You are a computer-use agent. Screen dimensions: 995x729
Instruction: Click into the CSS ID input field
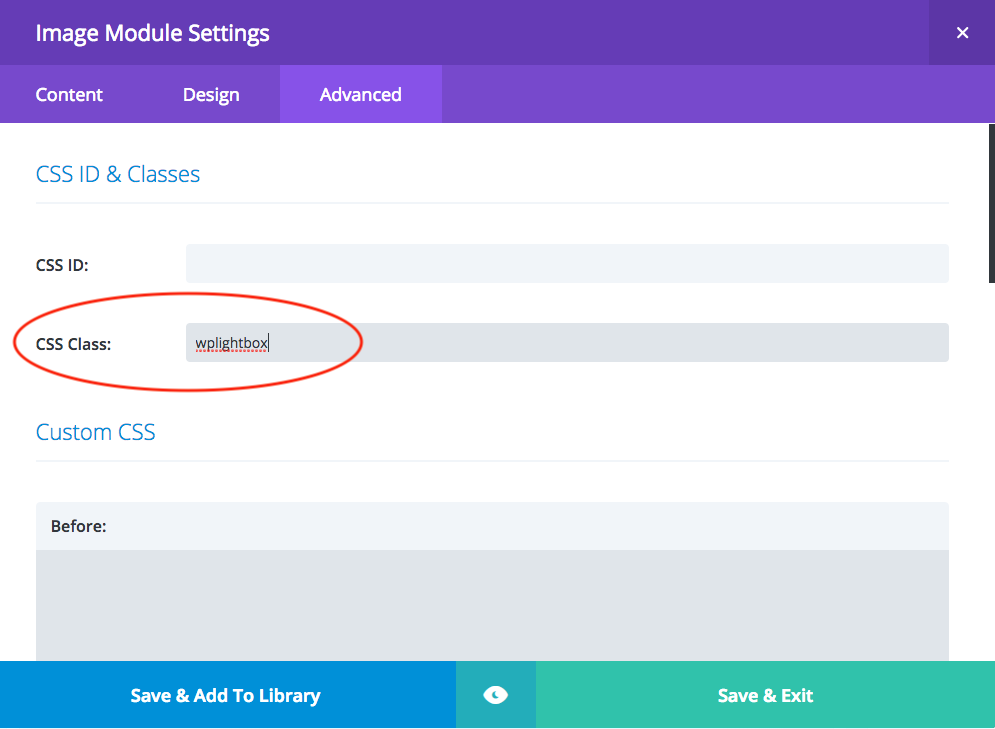point(566,264)
